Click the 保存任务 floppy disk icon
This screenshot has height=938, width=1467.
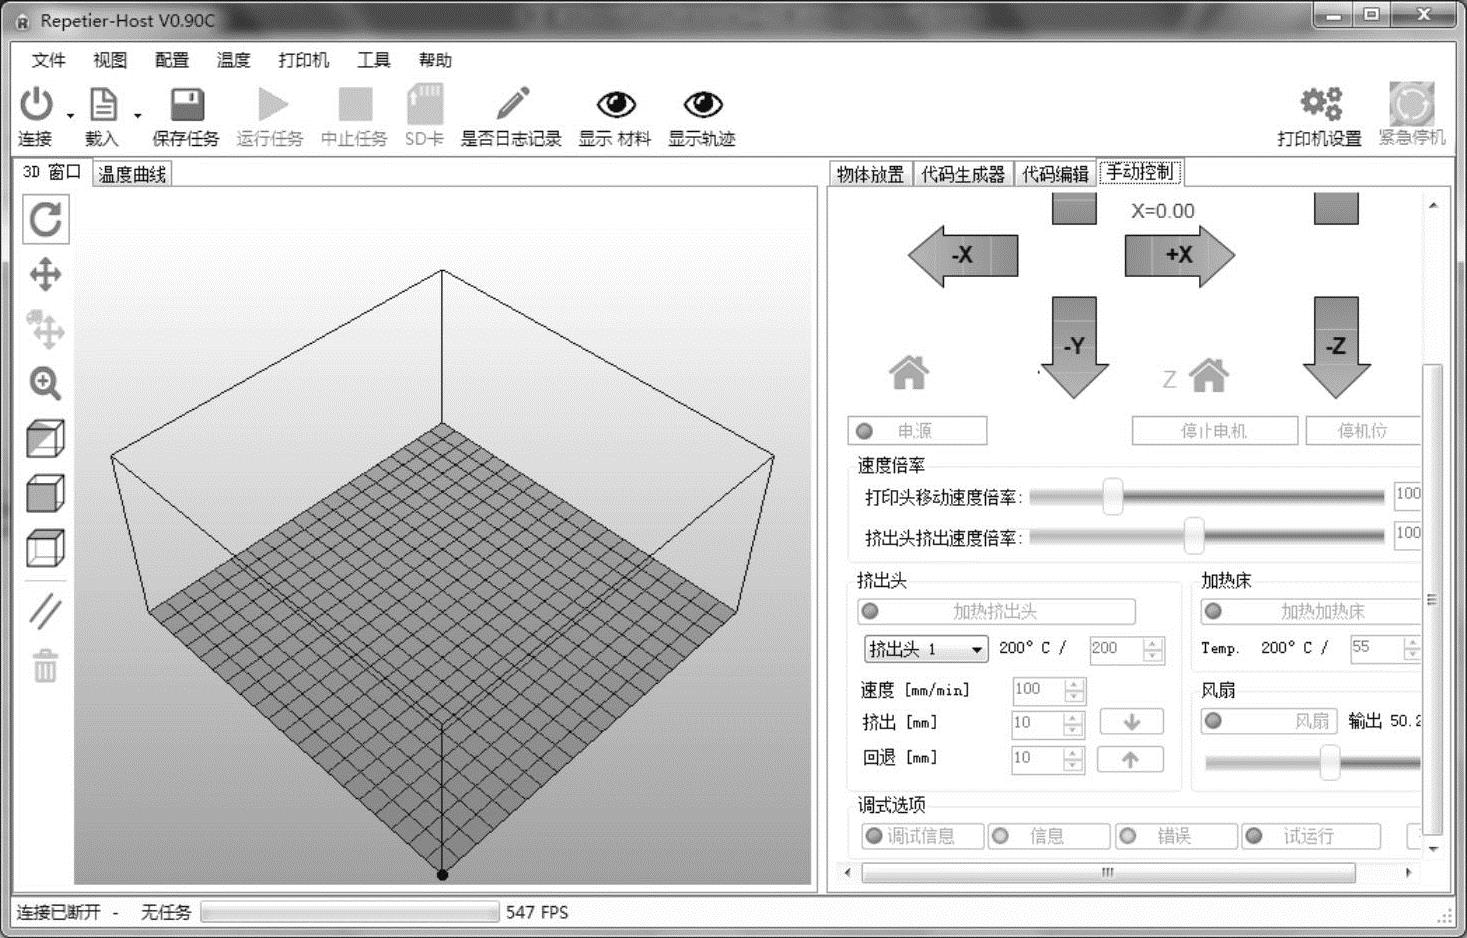click(x=186, y=105)
